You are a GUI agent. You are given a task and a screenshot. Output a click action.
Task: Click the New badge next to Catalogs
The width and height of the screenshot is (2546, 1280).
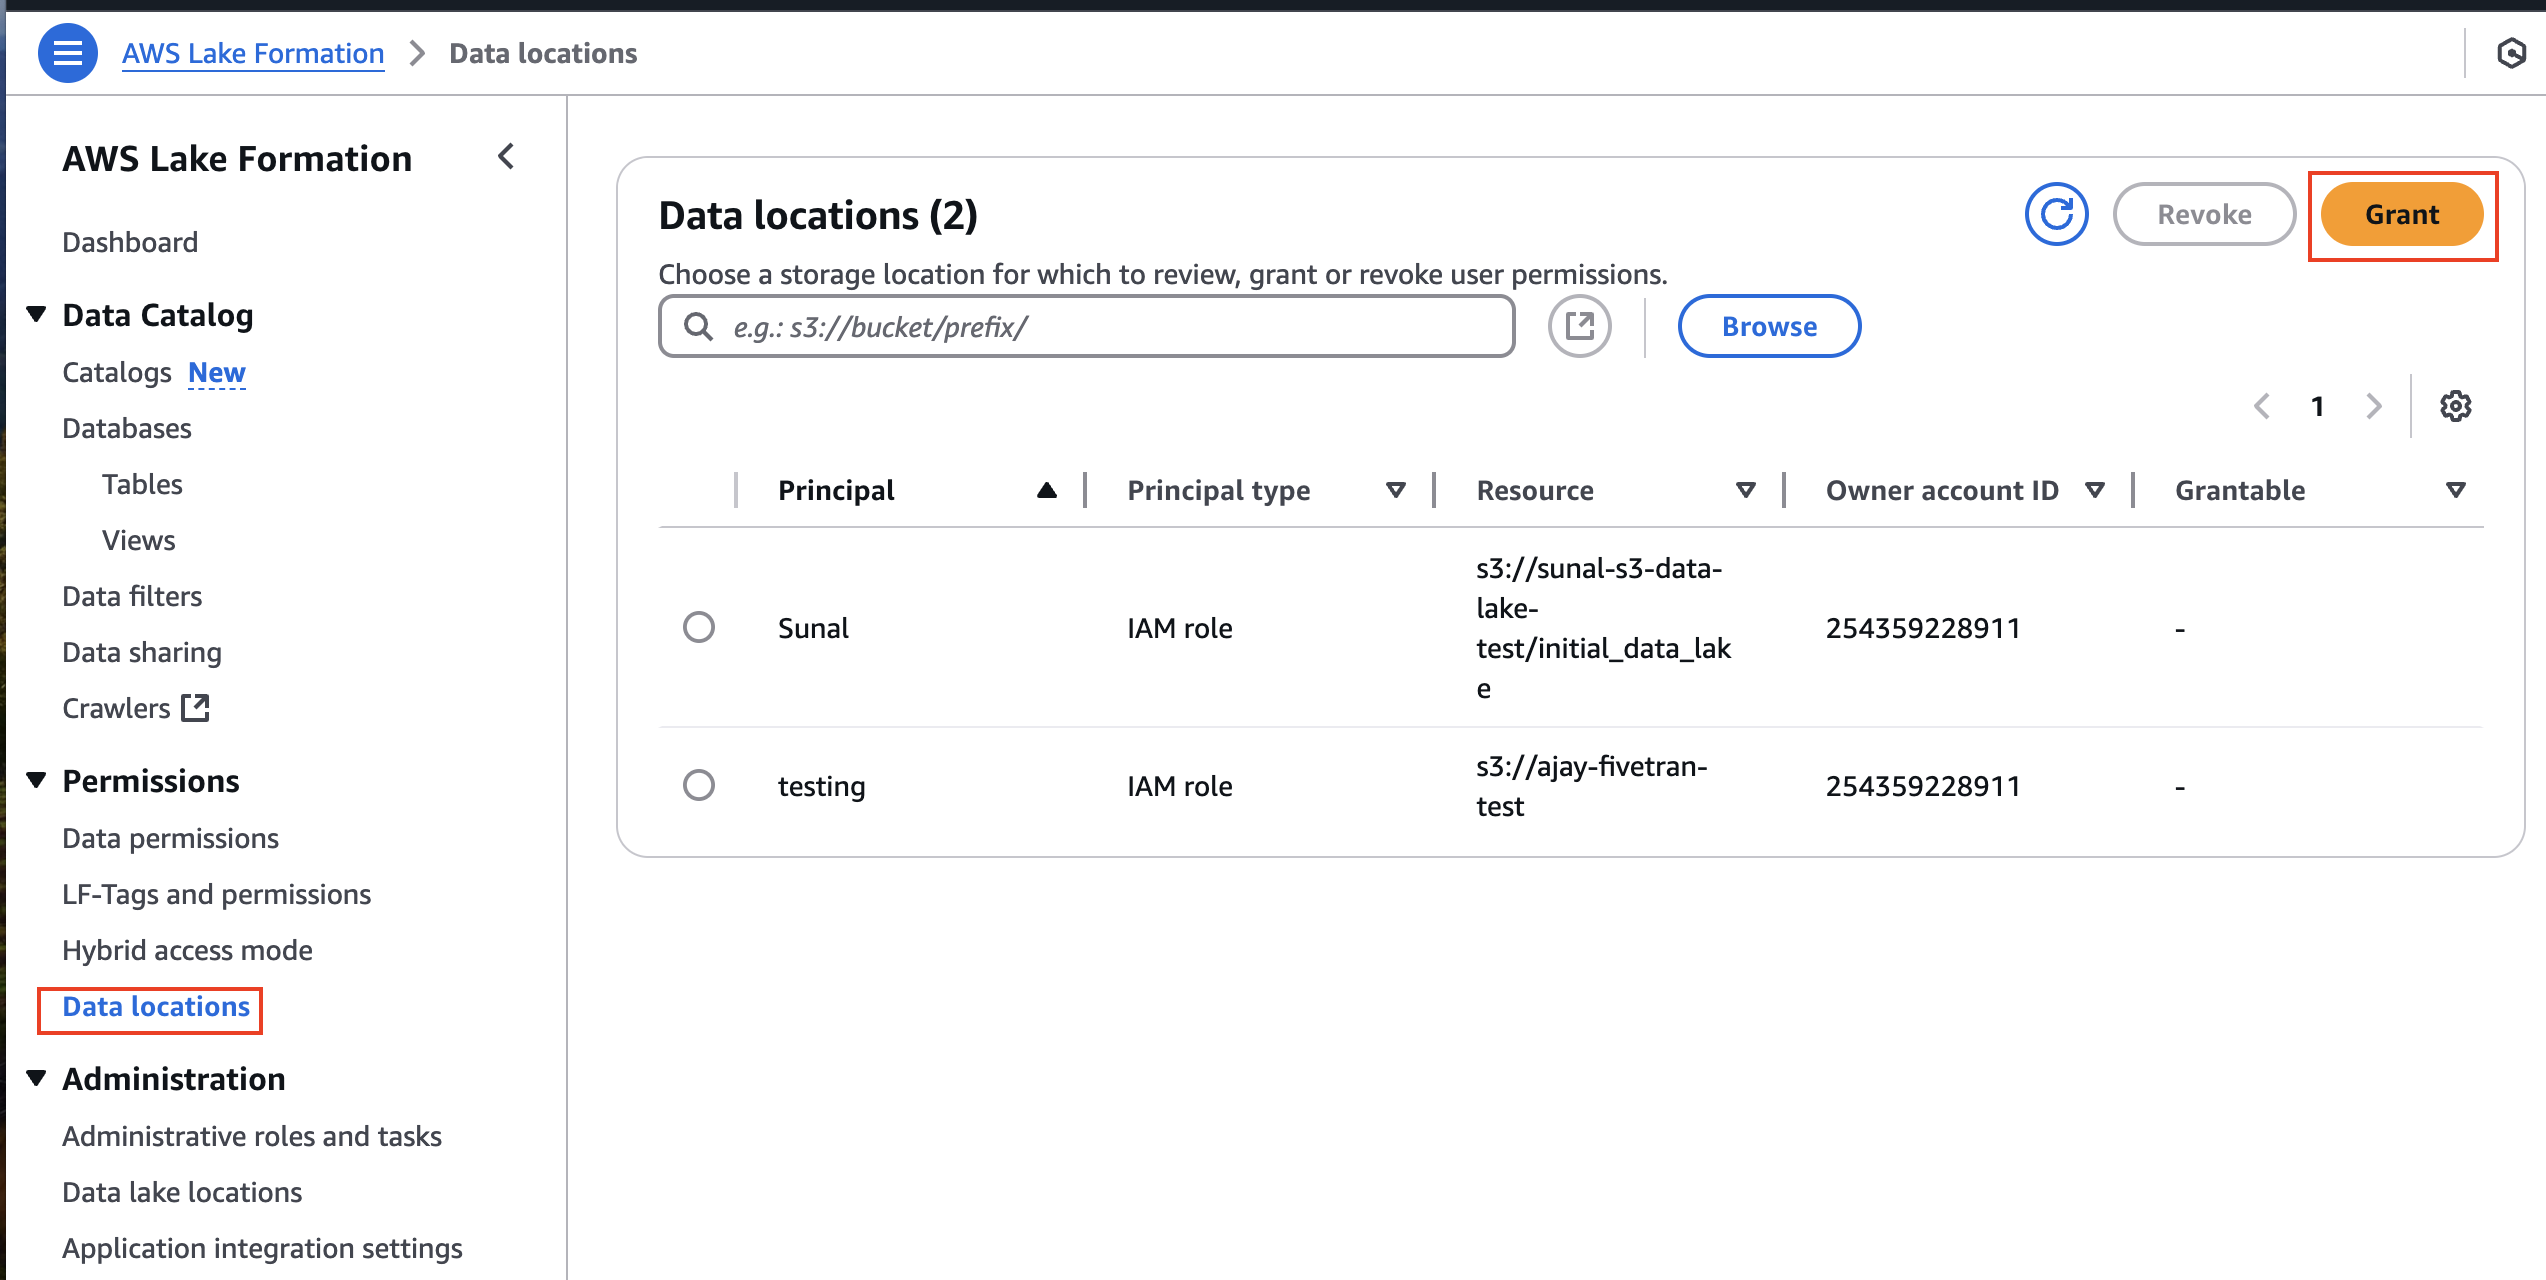tap(217, 372)
